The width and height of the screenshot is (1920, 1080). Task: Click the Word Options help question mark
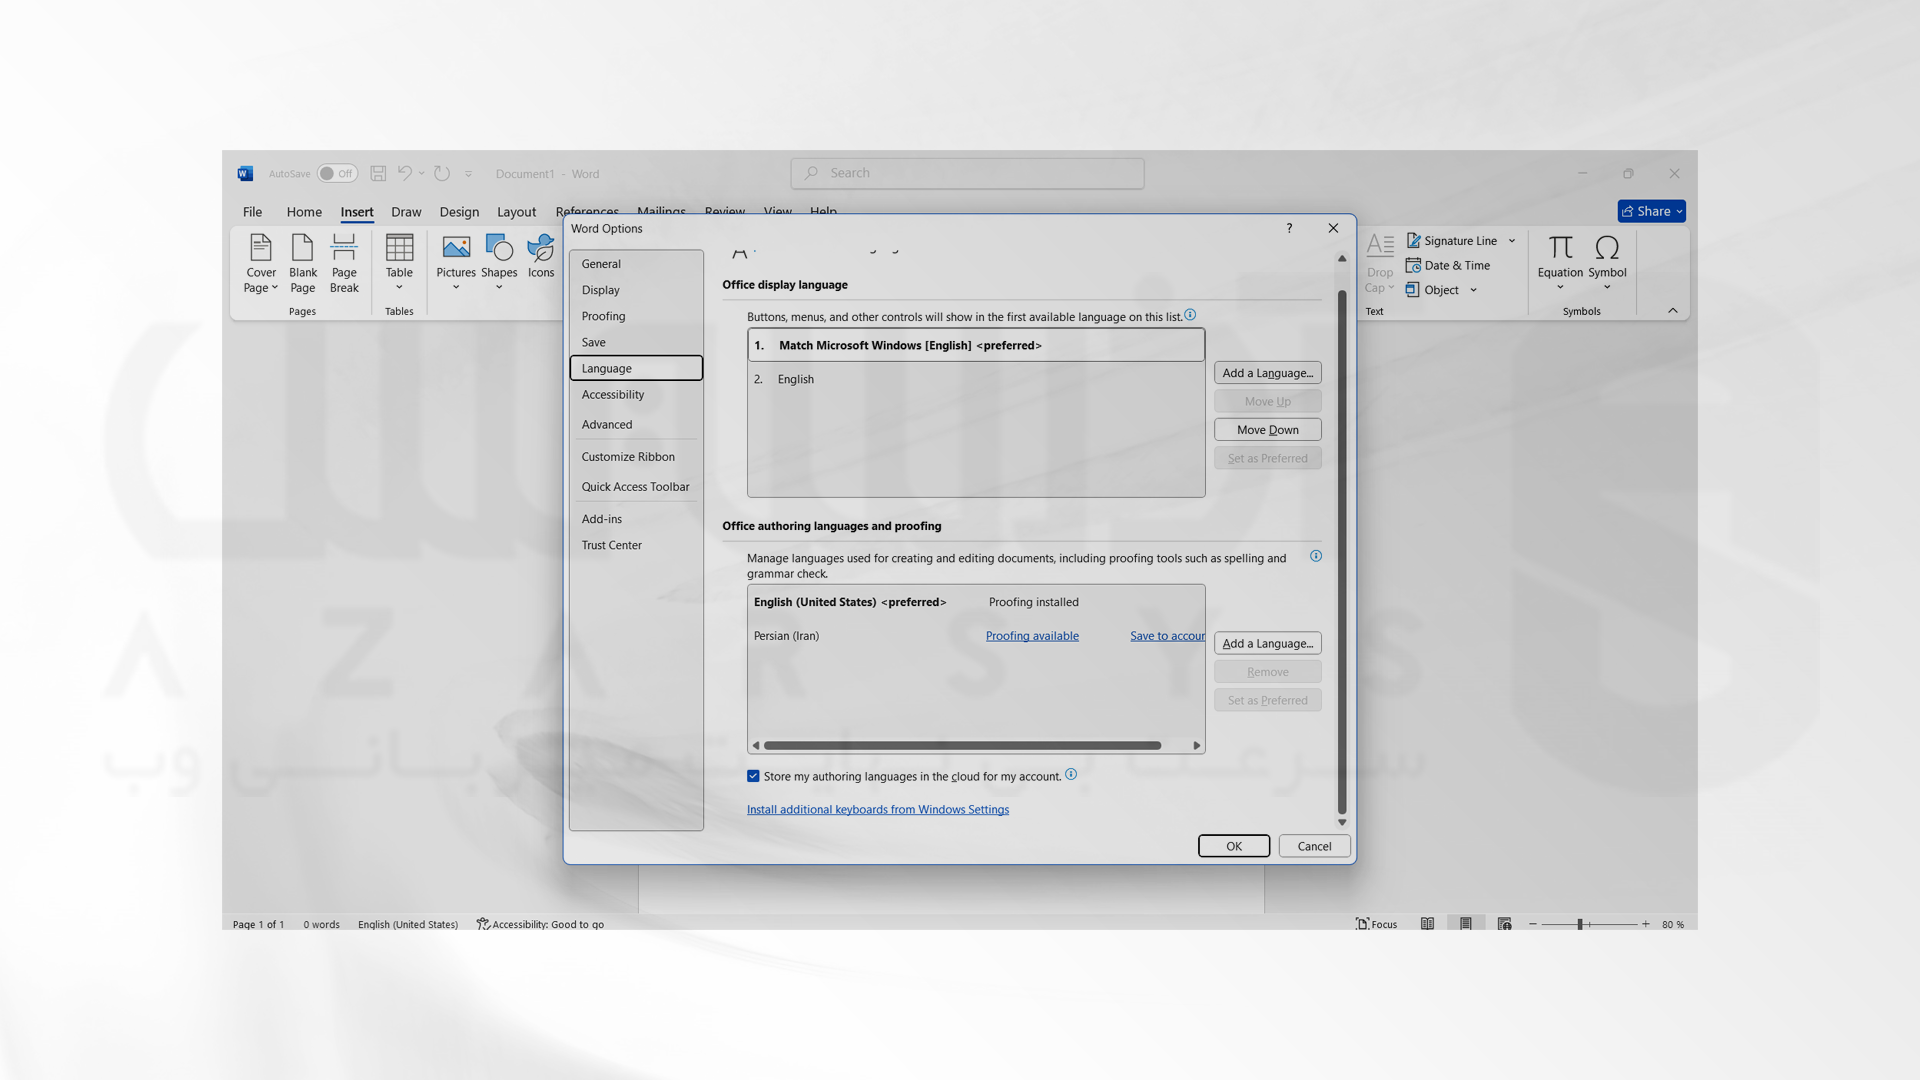coord(1290,228)
